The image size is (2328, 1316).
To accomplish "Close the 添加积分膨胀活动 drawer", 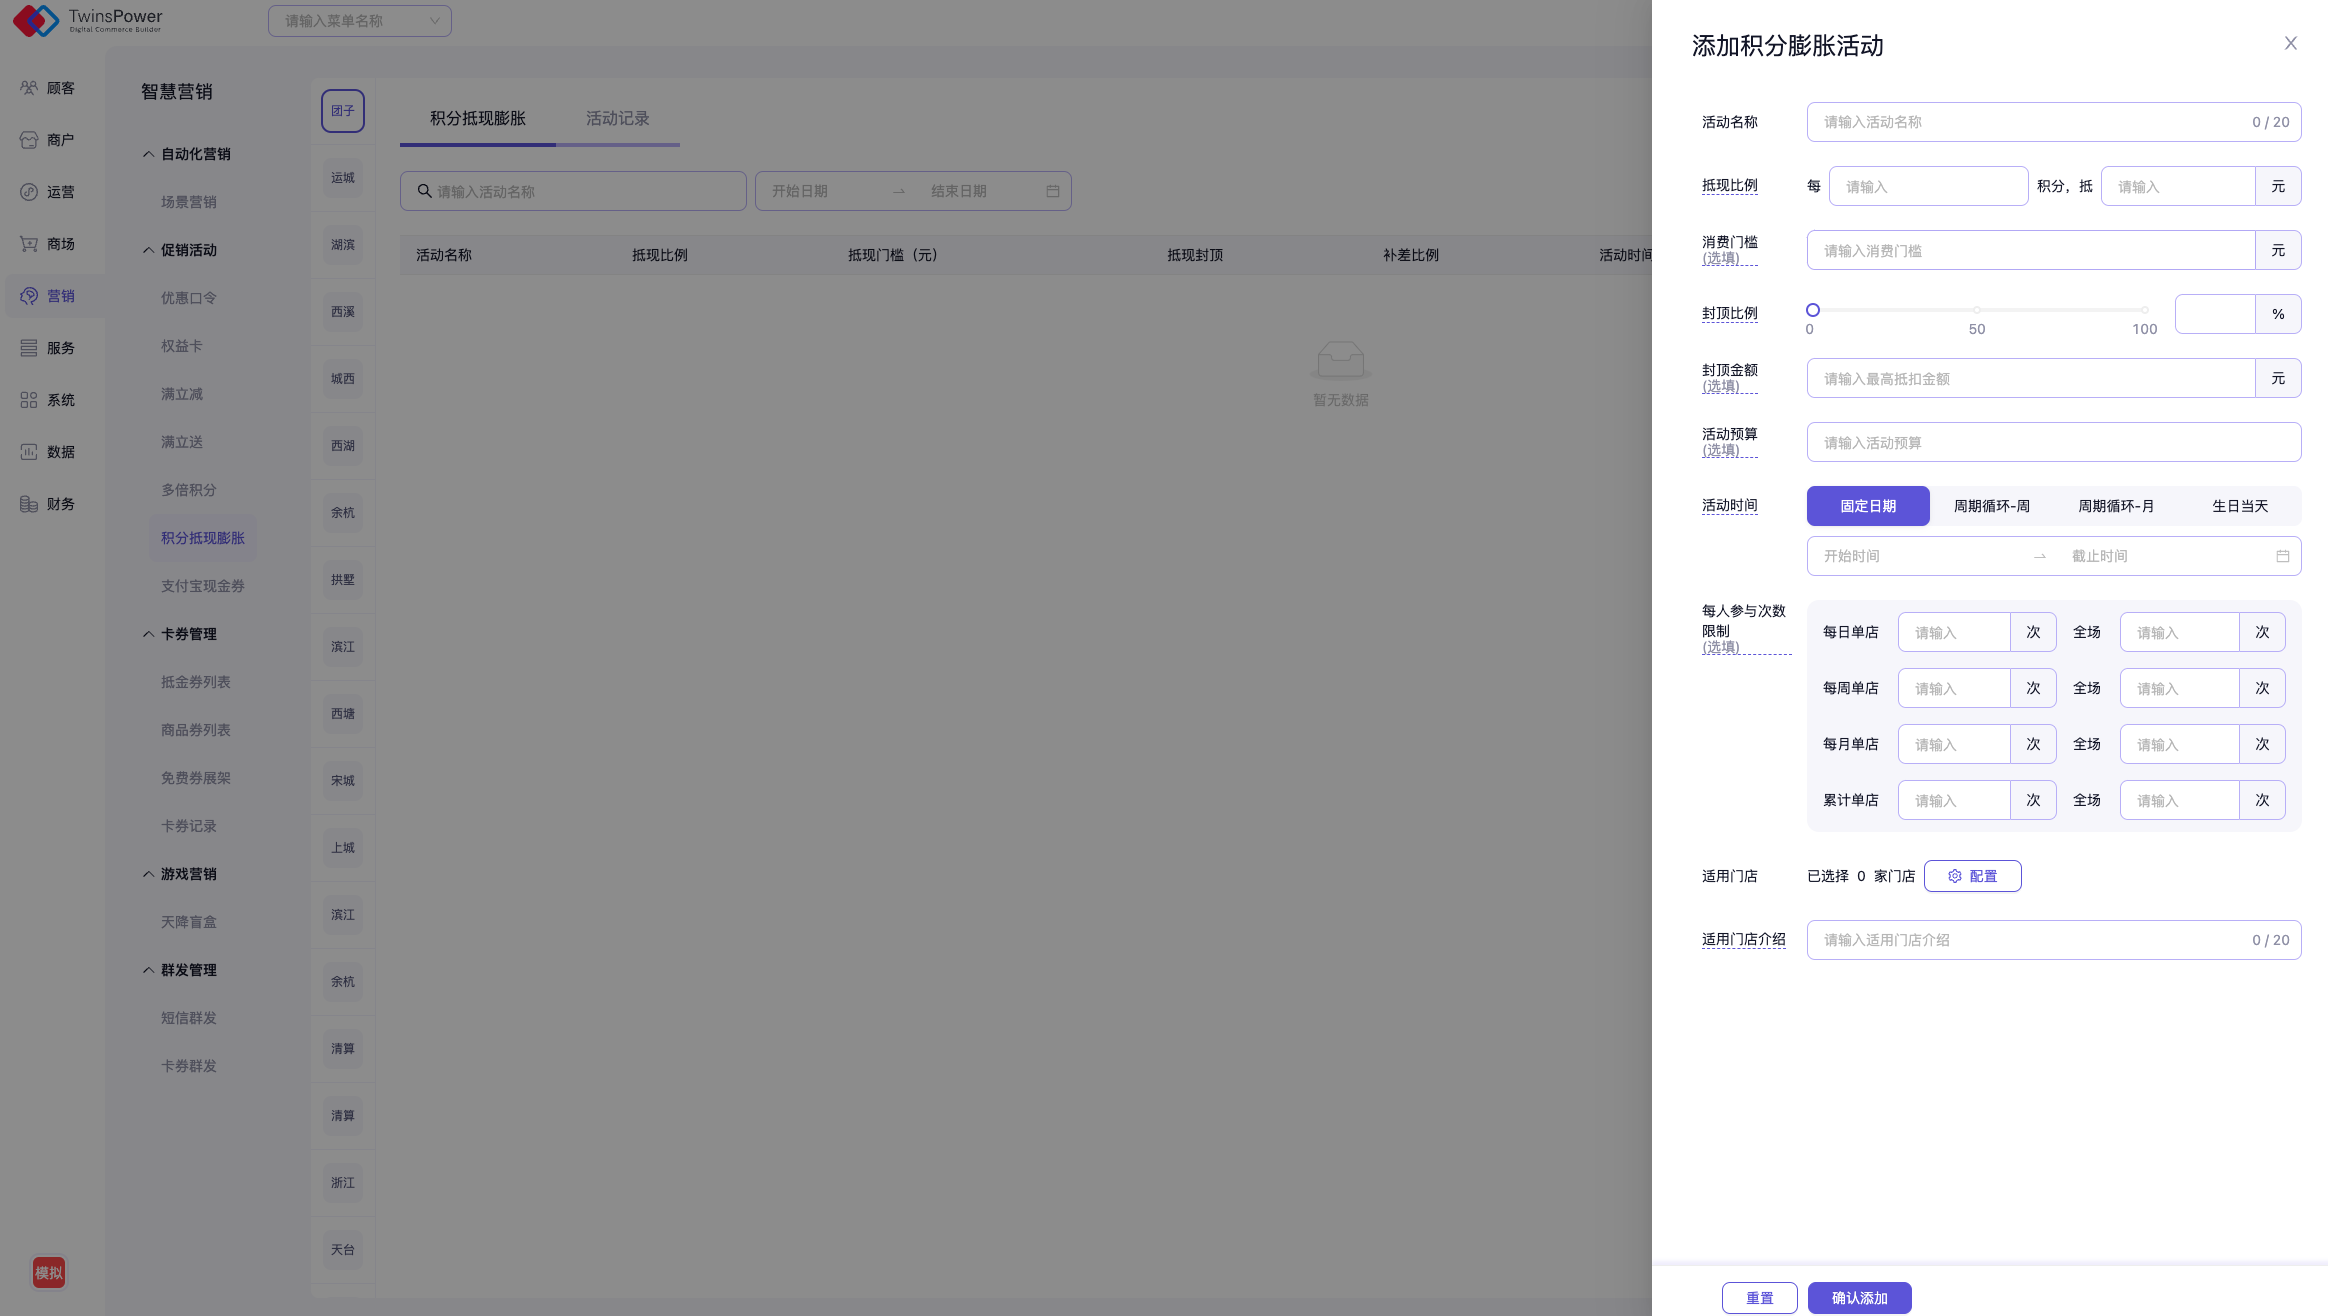I will coord(2290,43).
